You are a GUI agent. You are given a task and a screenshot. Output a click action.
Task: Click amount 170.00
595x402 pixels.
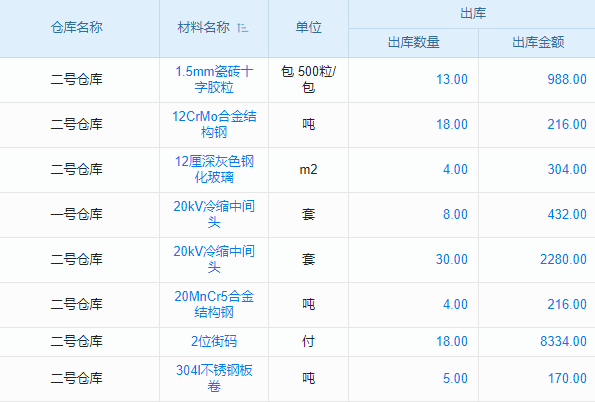coord(567,378)
